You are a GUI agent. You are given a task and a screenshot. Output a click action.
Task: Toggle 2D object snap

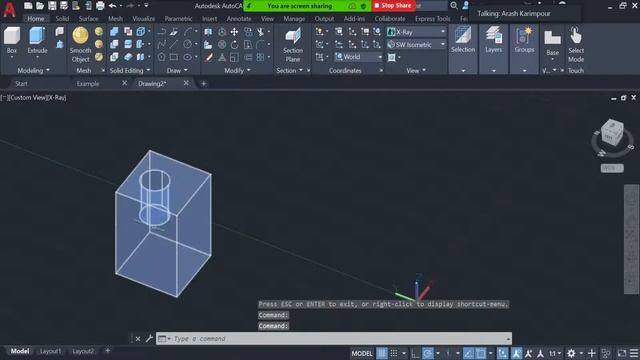(481, 353)
